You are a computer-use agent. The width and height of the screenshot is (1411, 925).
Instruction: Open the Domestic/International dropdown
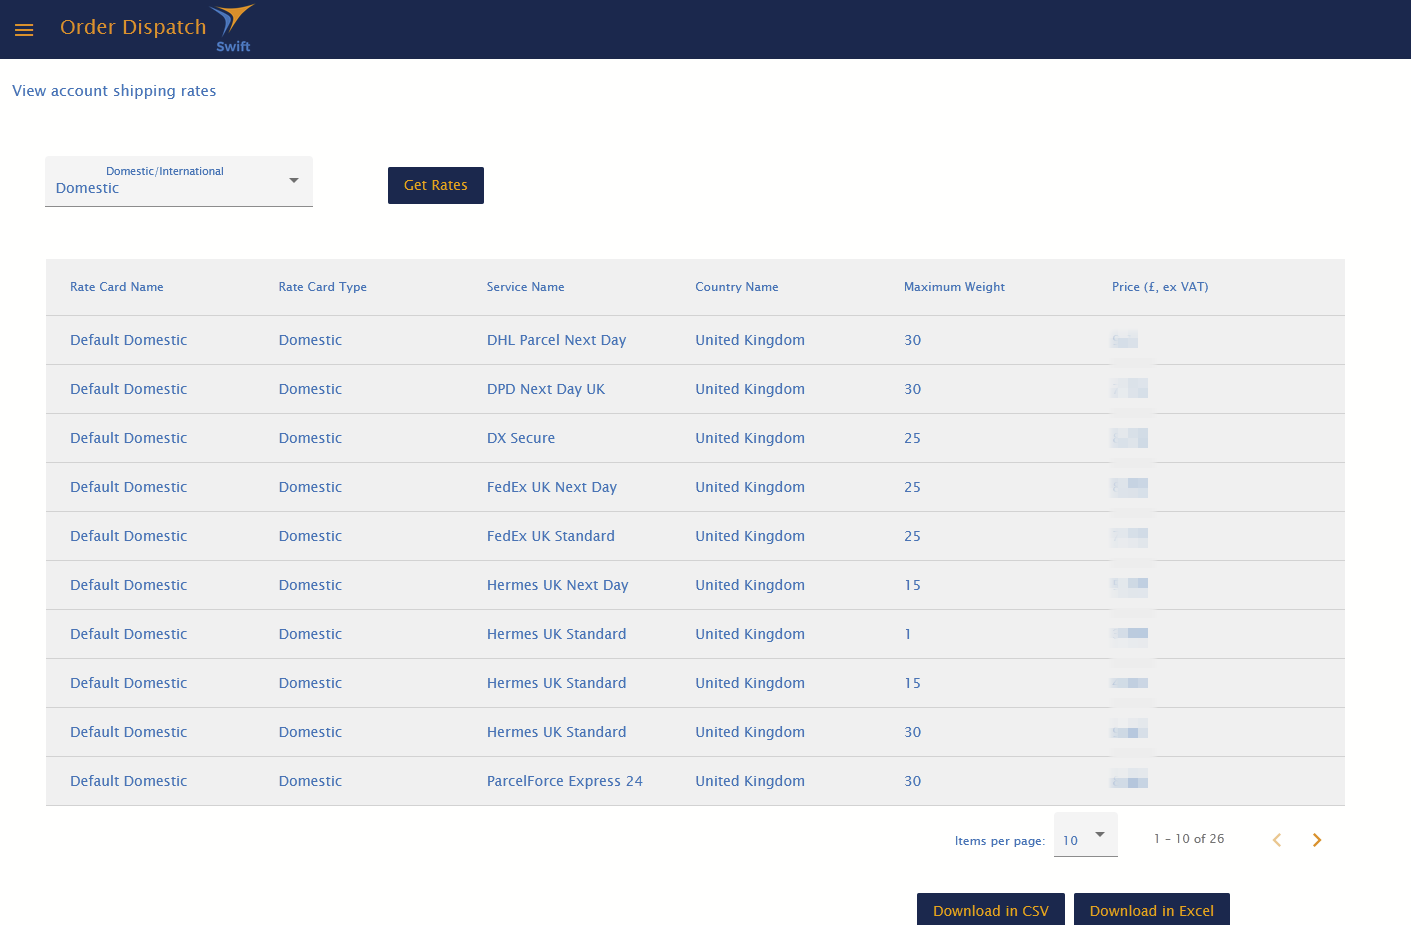(x=179, y=181)
